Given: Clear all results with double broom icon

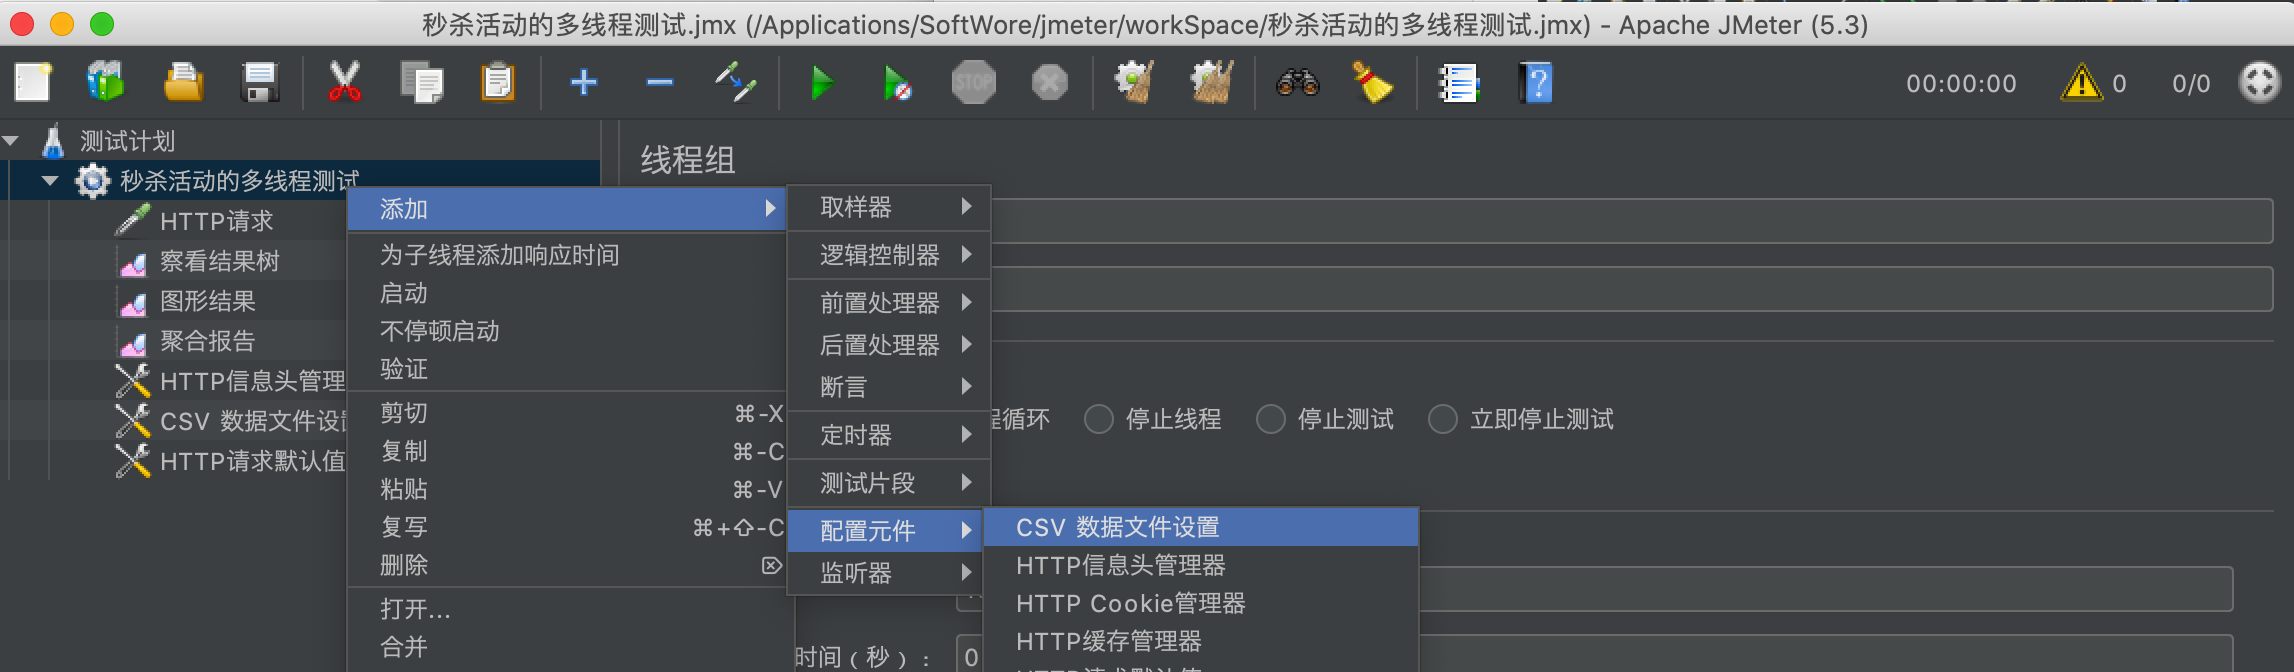Looking at the screenshot, I should pos(1211,82).
